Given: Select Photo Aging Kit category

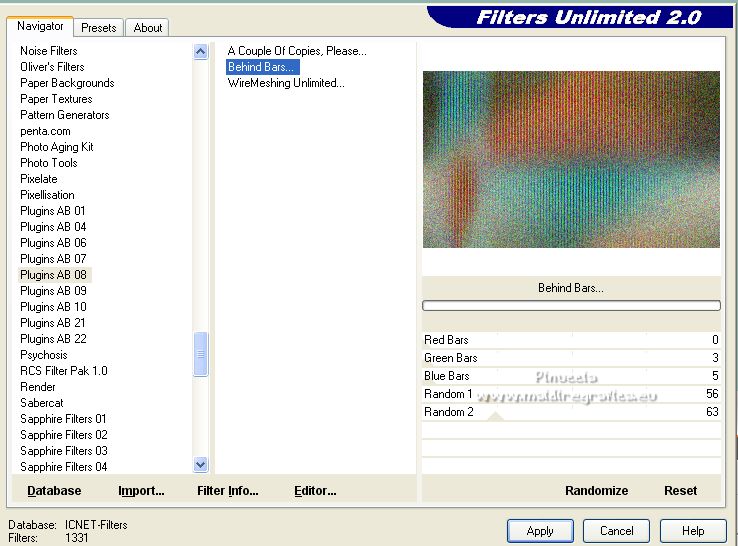Looking at the screenshot, I should pyautogui.click(x=56, y=147).
